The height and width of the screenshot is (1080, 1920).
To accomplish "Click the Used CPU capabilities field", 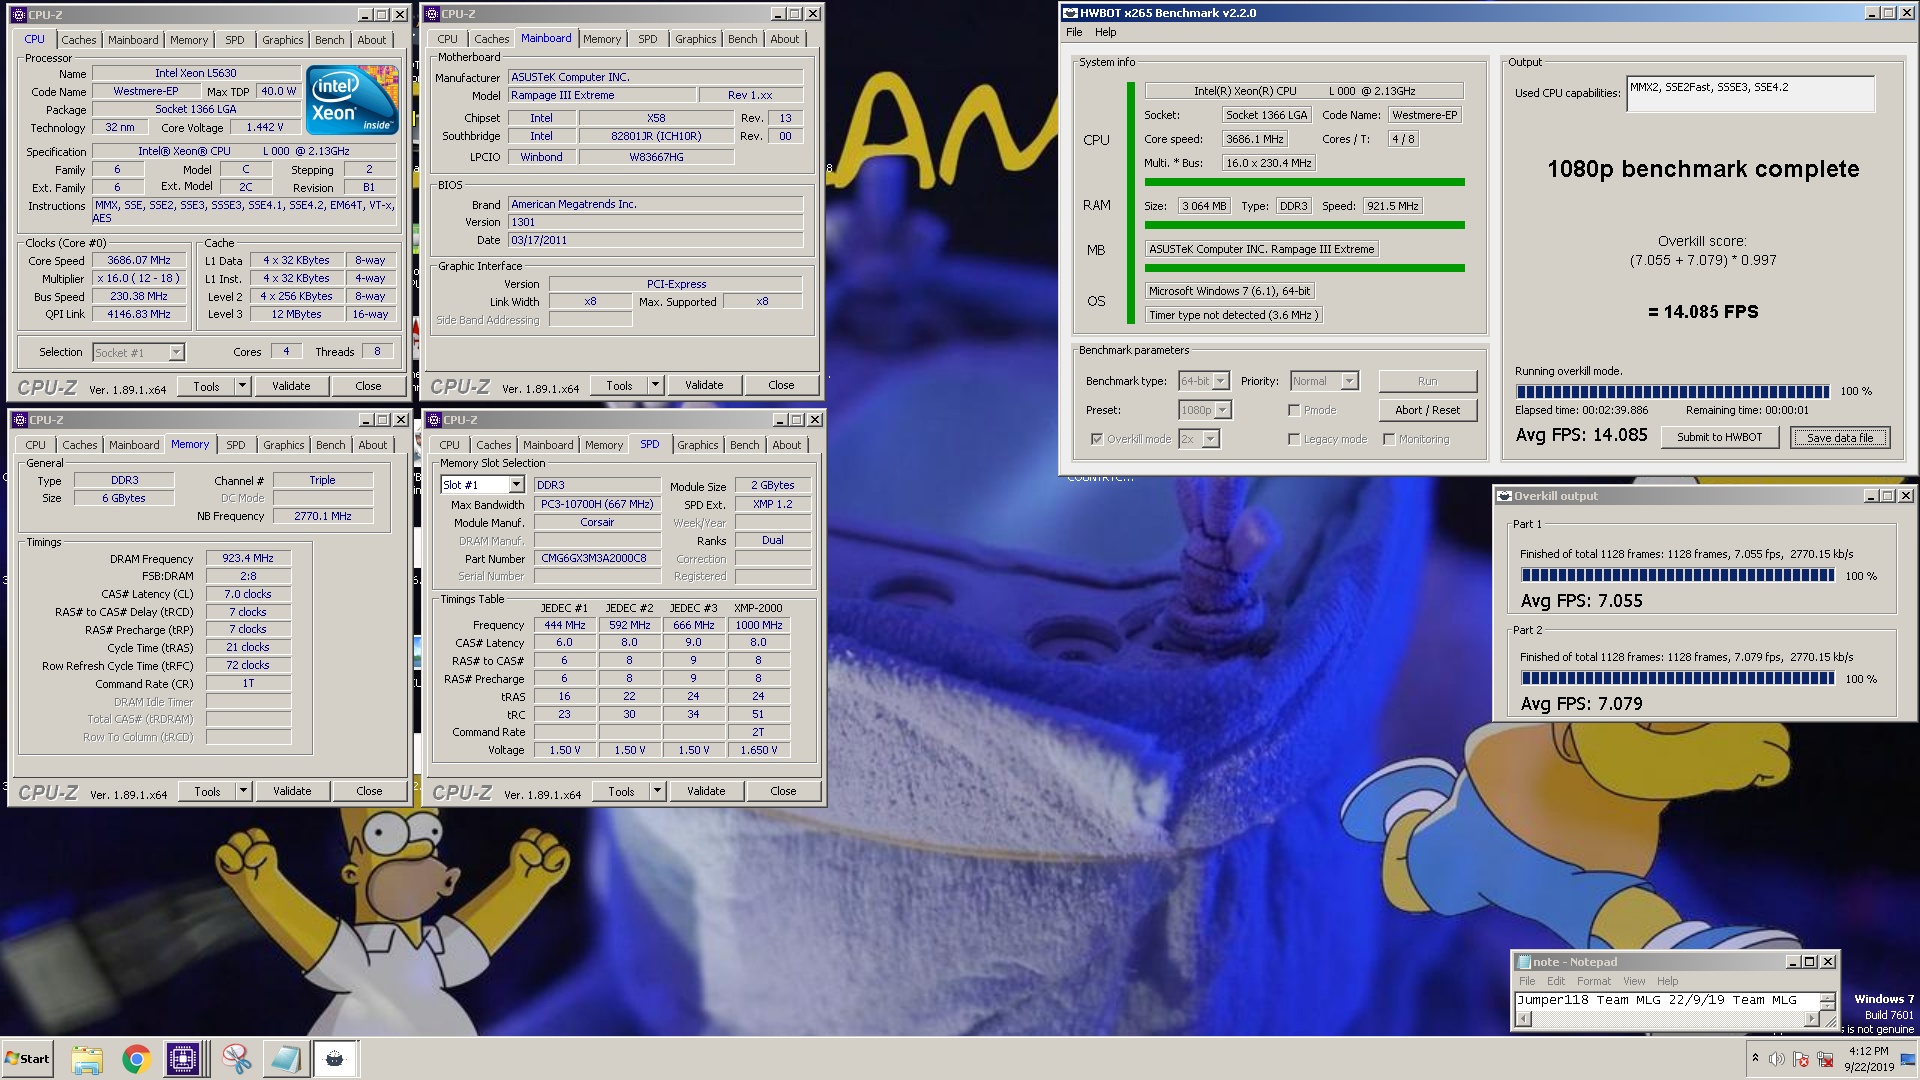I will 1750,94.
